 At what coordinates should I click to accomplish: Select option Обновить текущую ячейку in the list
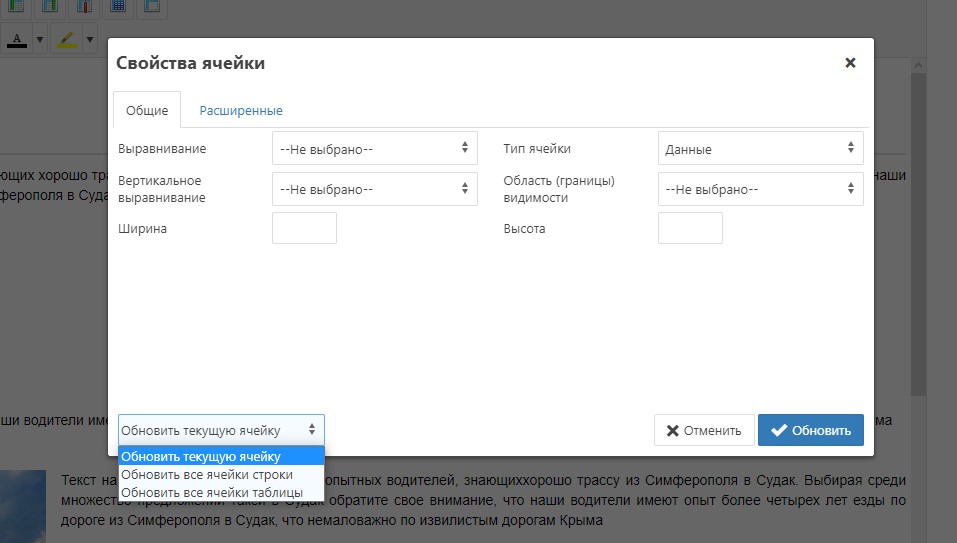(x=221, y=456)
